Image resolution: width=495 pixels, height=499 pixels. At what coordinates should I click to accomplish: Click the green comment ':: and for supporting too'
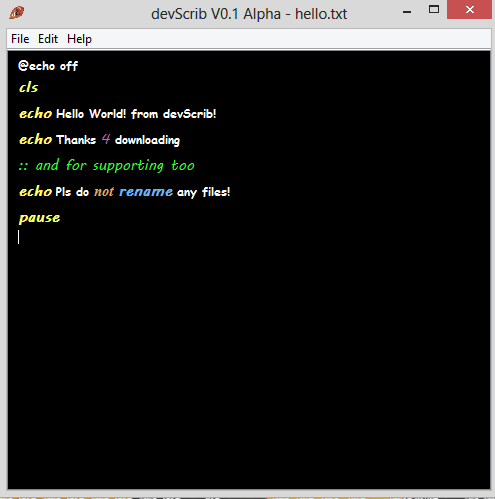click(x=107, y=165)
